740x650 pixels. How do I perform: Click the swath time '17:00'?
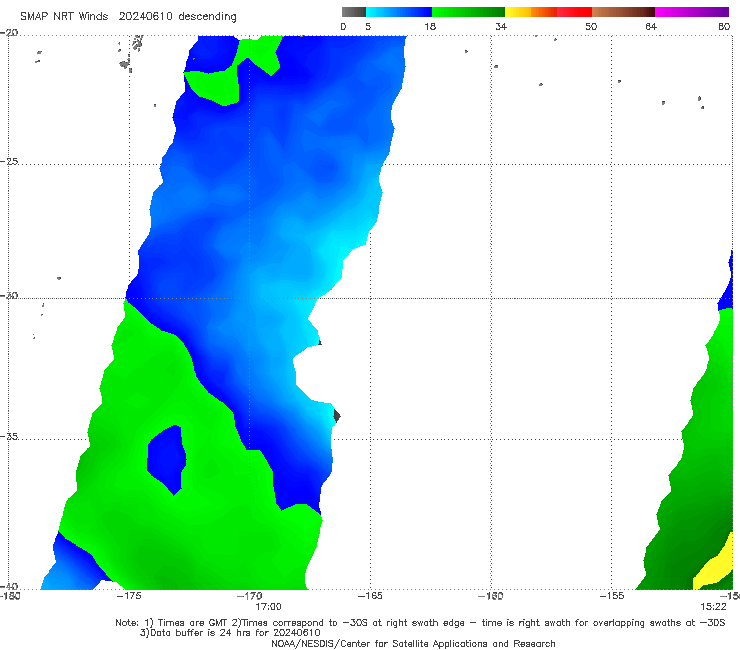269,607
